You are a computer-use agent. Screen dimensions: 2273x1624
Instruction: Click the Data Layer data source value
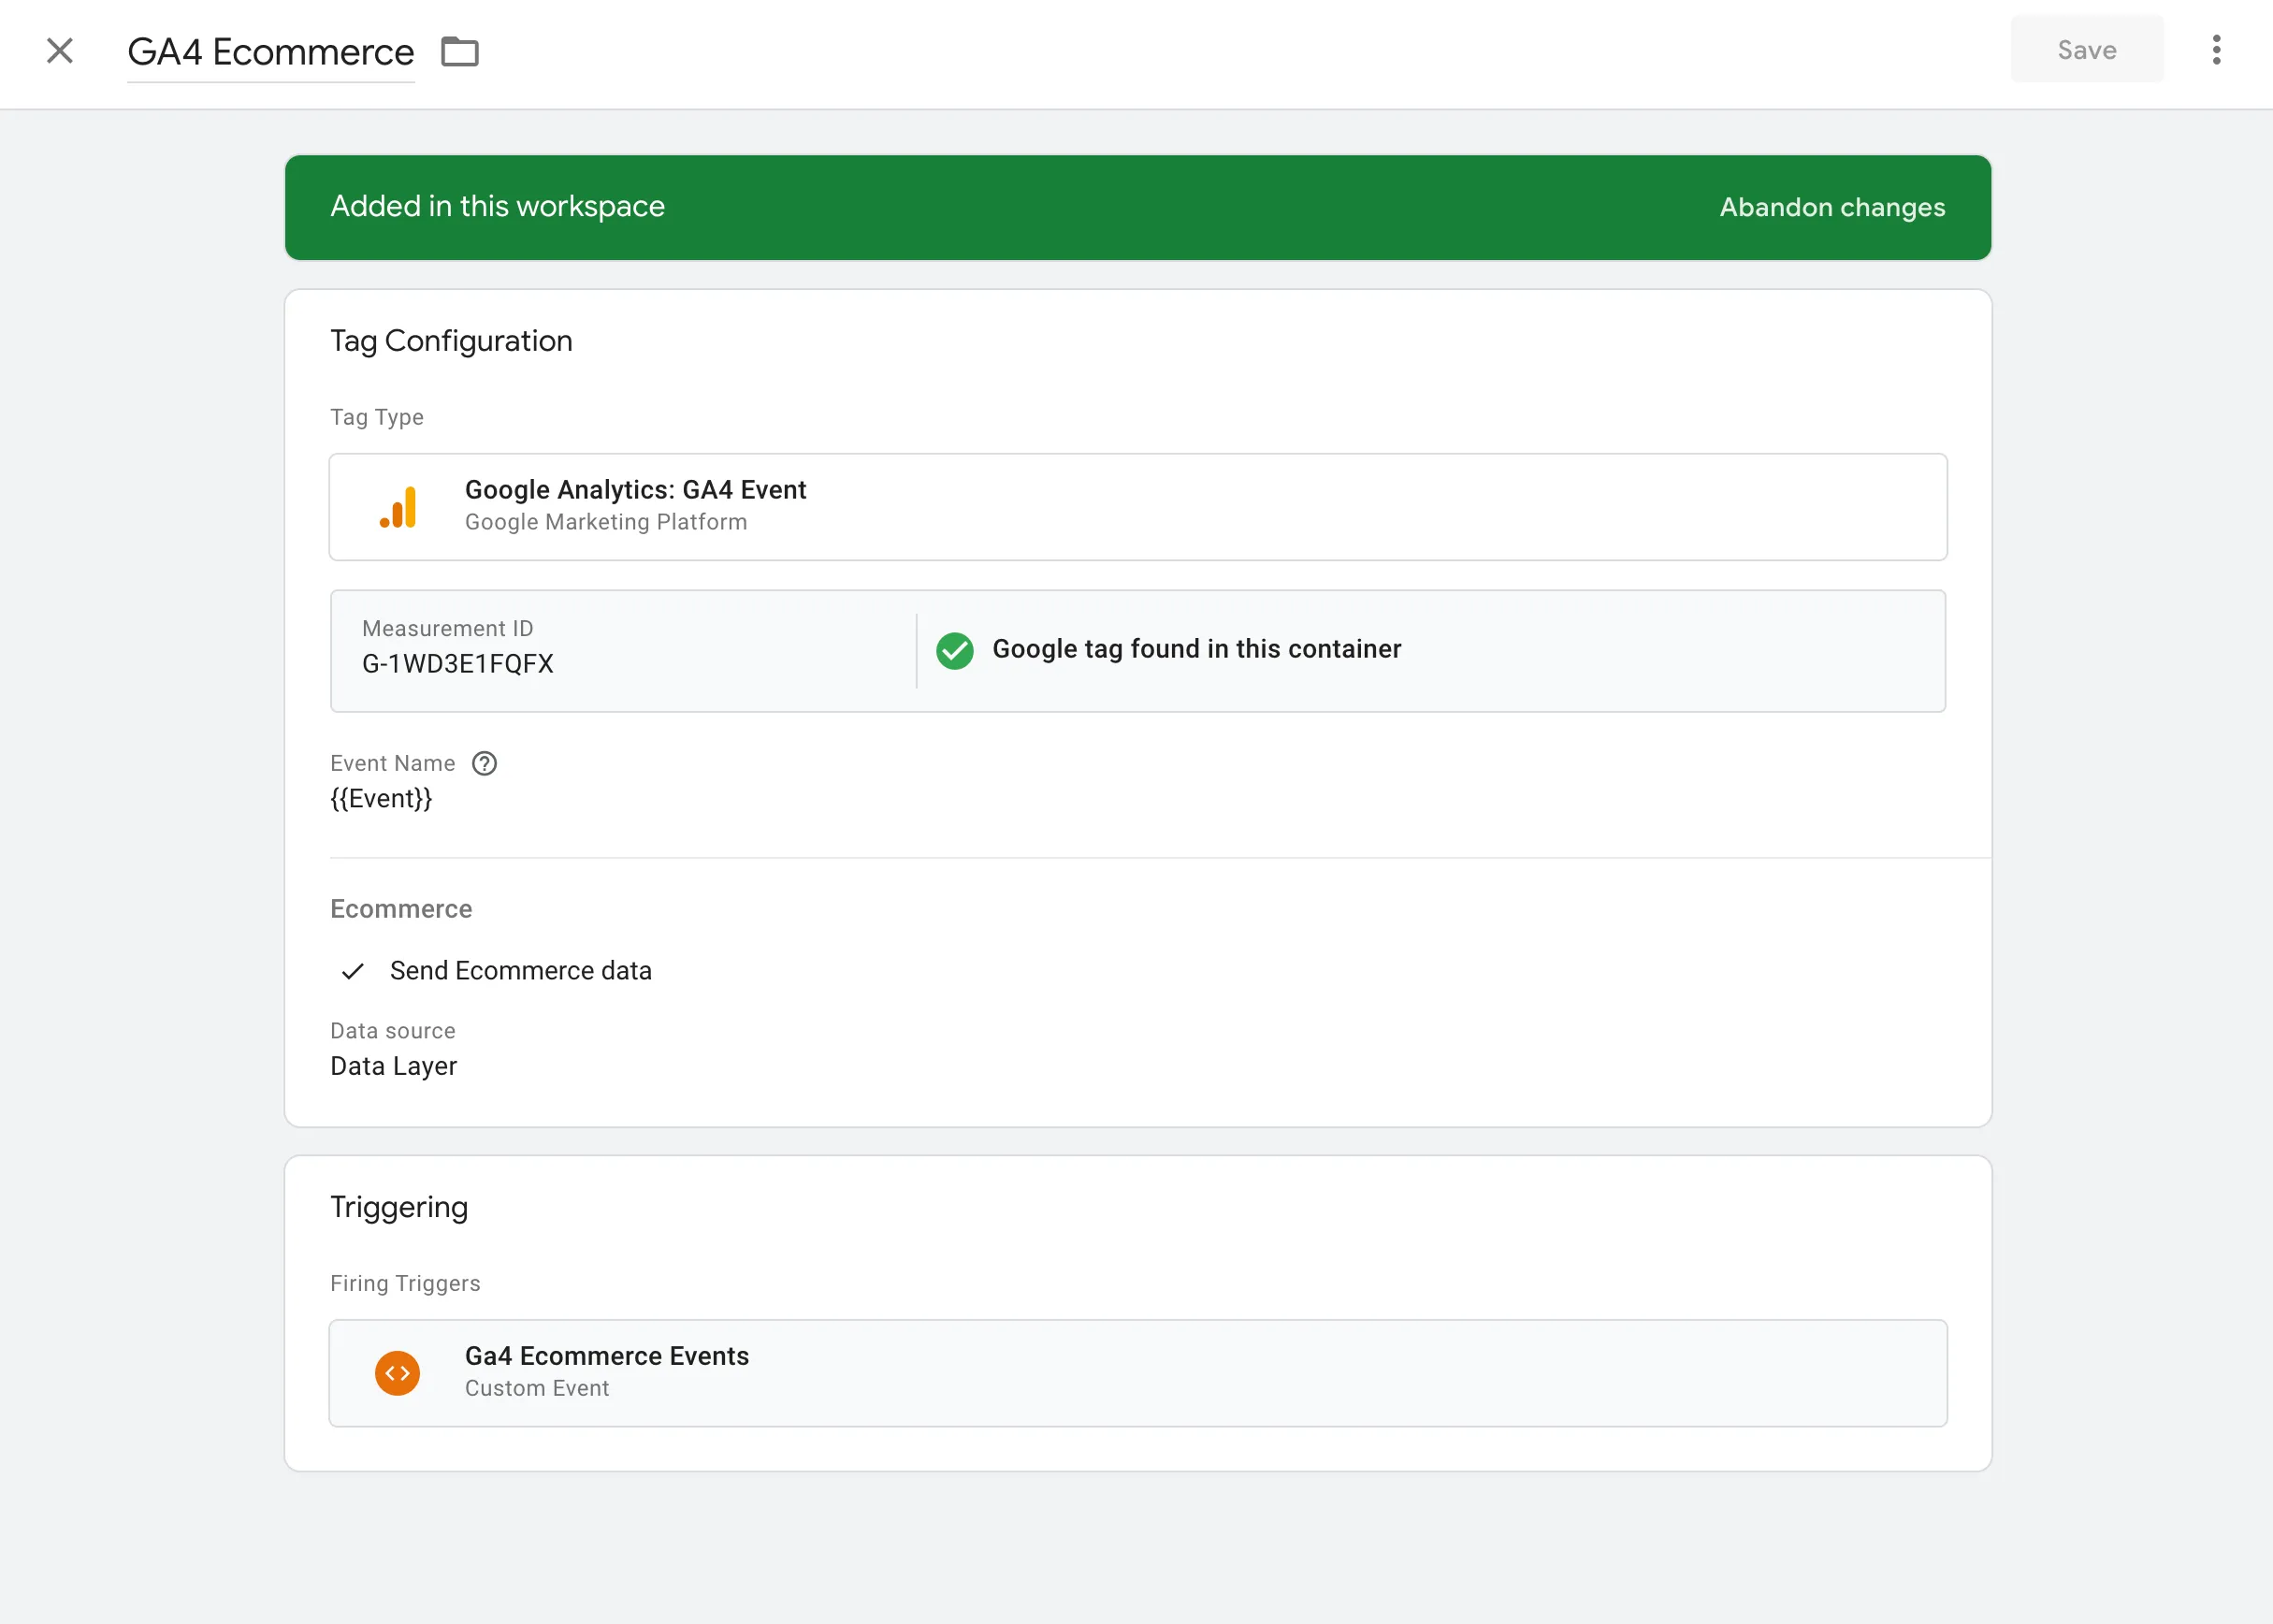394,1066
